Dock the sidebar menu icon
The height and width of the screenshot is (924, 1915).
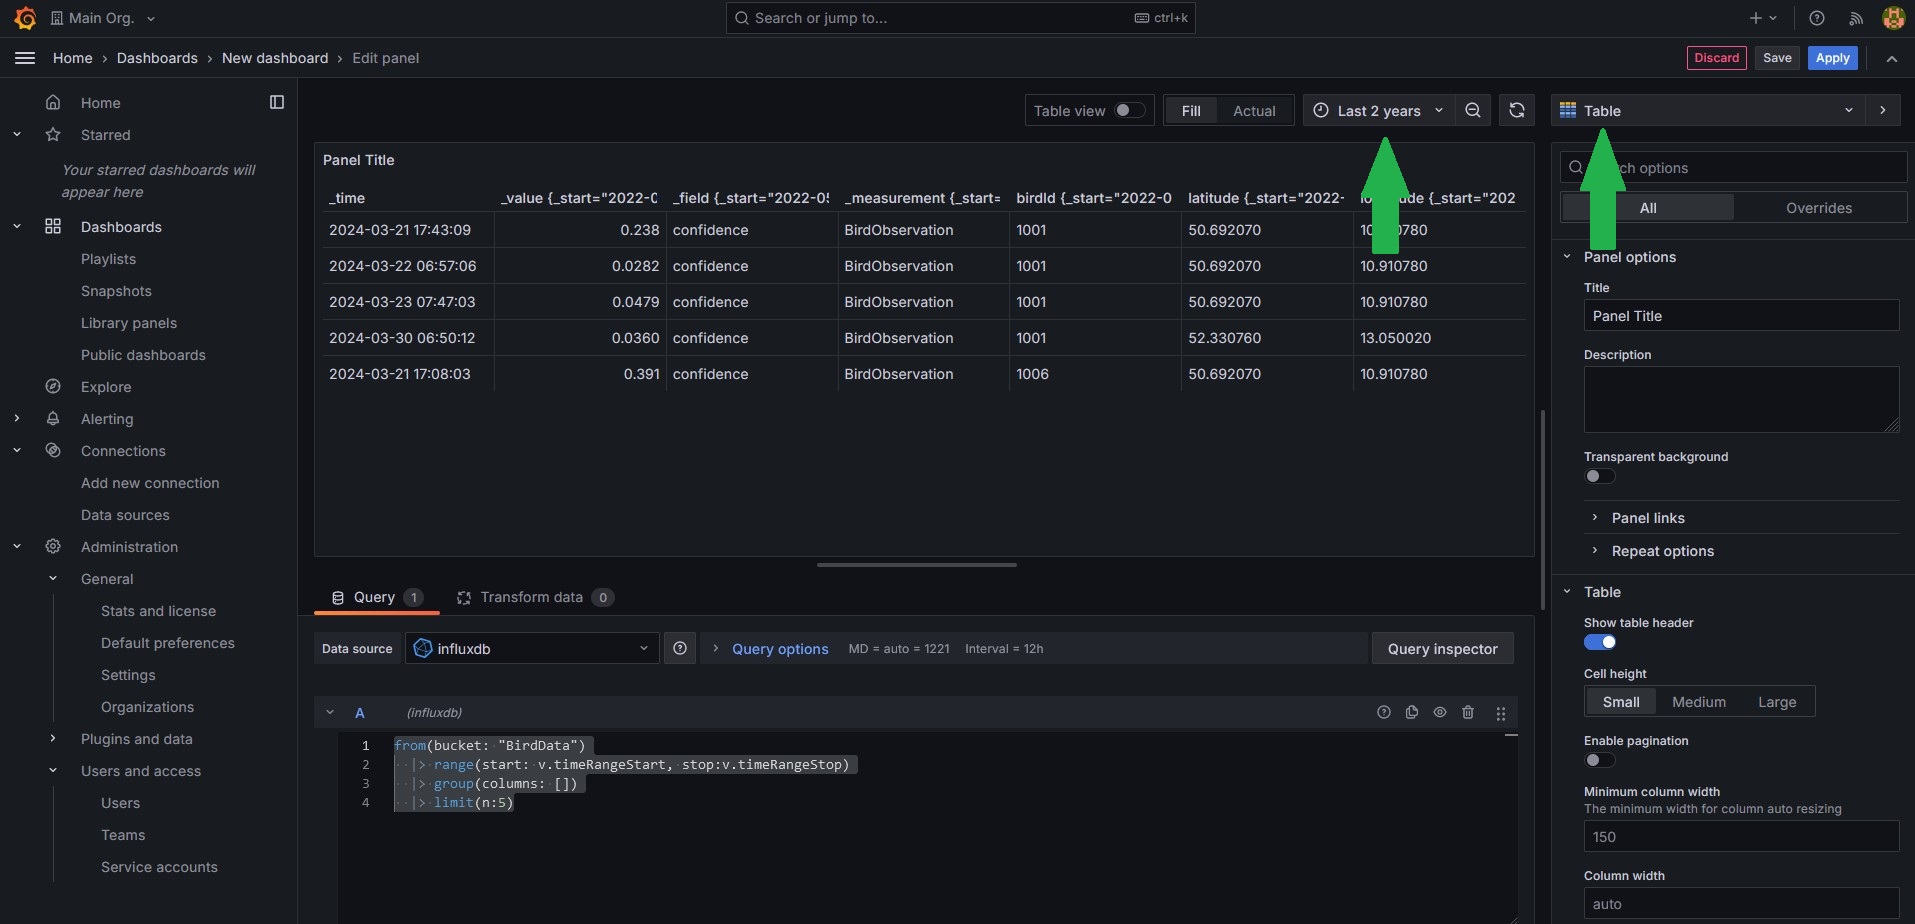[277, 102]
